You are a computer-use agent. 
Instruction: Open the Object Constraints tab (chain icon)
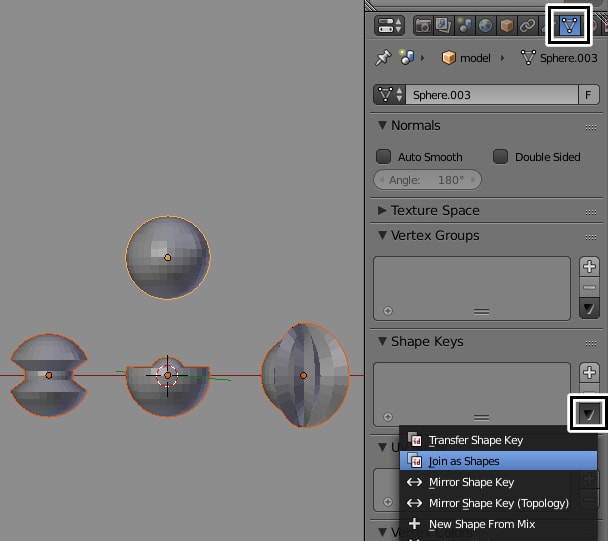[x=527, y=26]
